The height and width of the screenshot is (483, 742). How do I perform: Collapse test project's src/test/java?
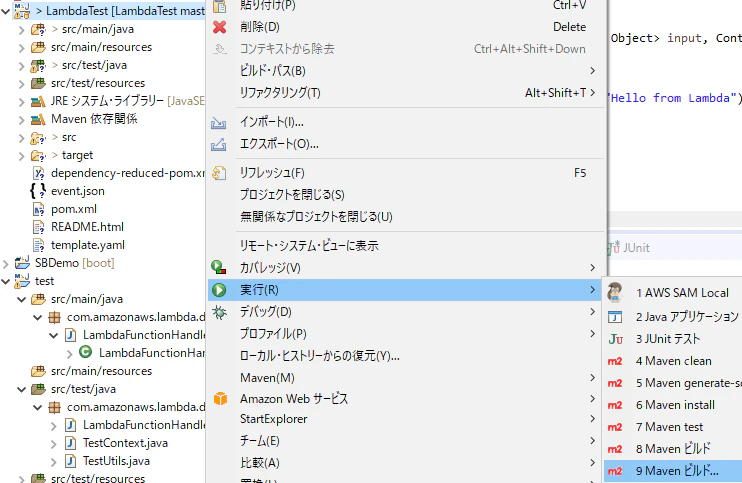pos(21,389)
